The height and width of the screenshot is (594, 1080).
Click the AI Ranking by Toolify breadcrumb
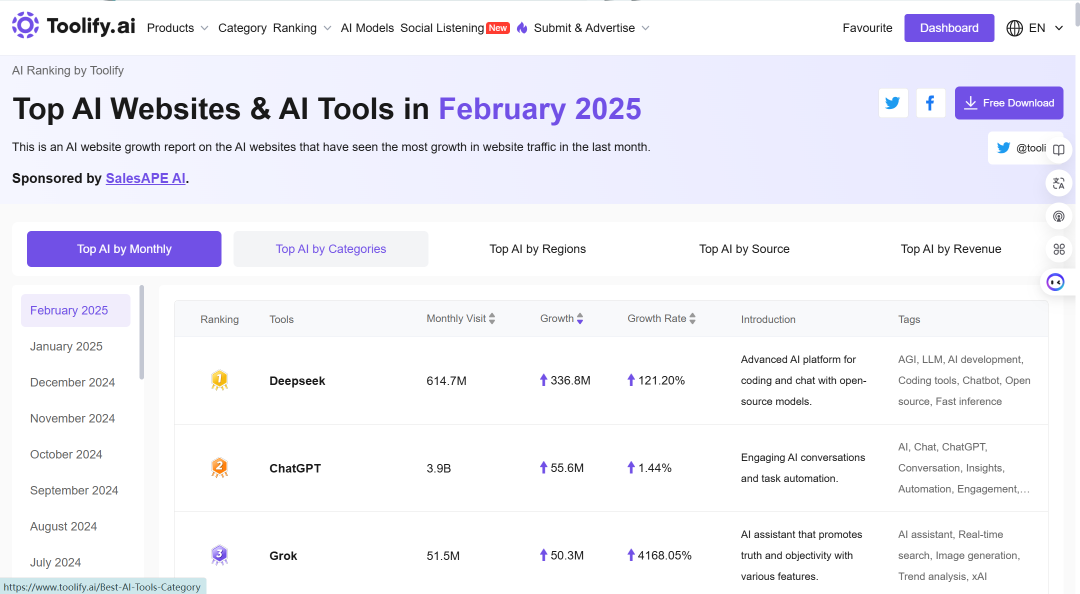68,70
